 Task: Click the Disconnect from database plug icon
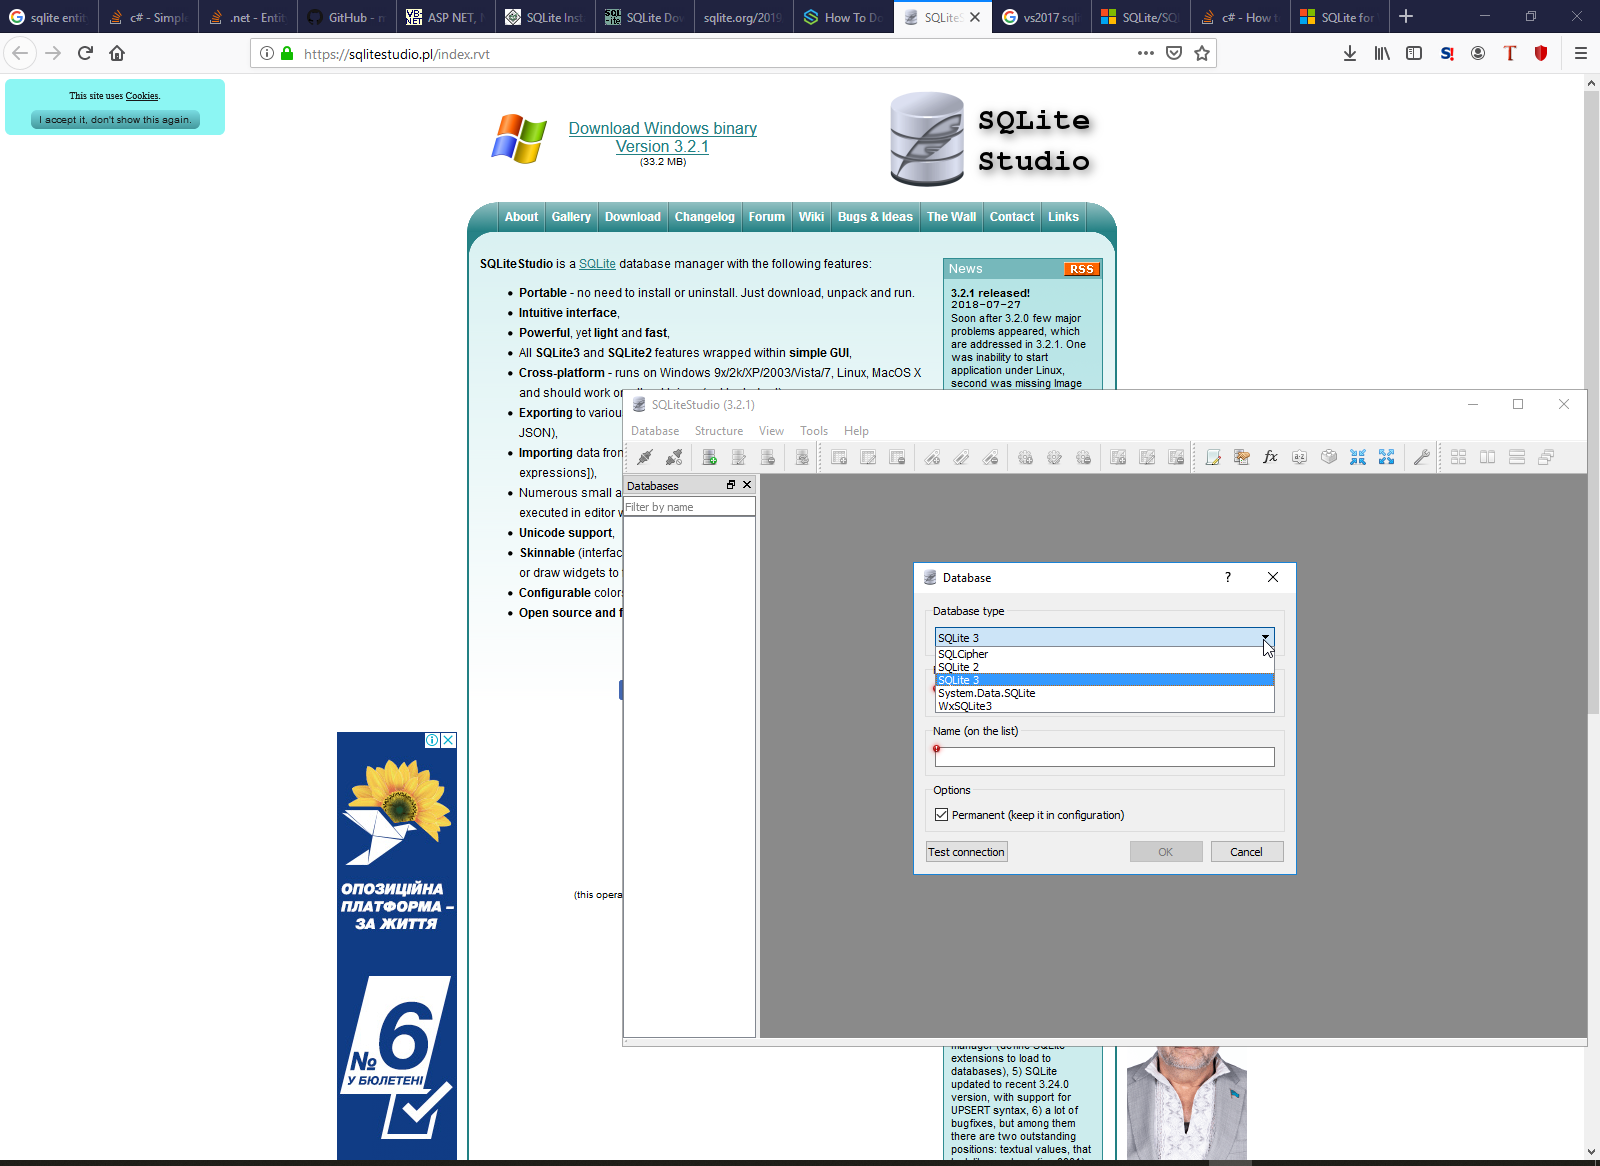674,457
